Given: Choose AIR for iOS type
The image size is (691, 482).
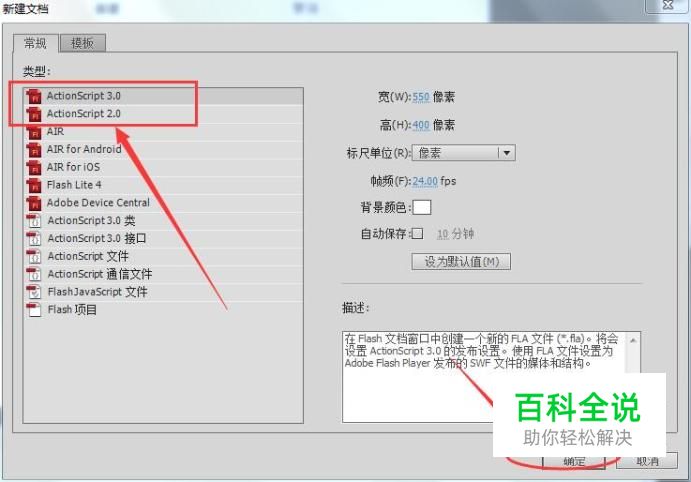Looking at the screenshot, I should coord(163,167).
